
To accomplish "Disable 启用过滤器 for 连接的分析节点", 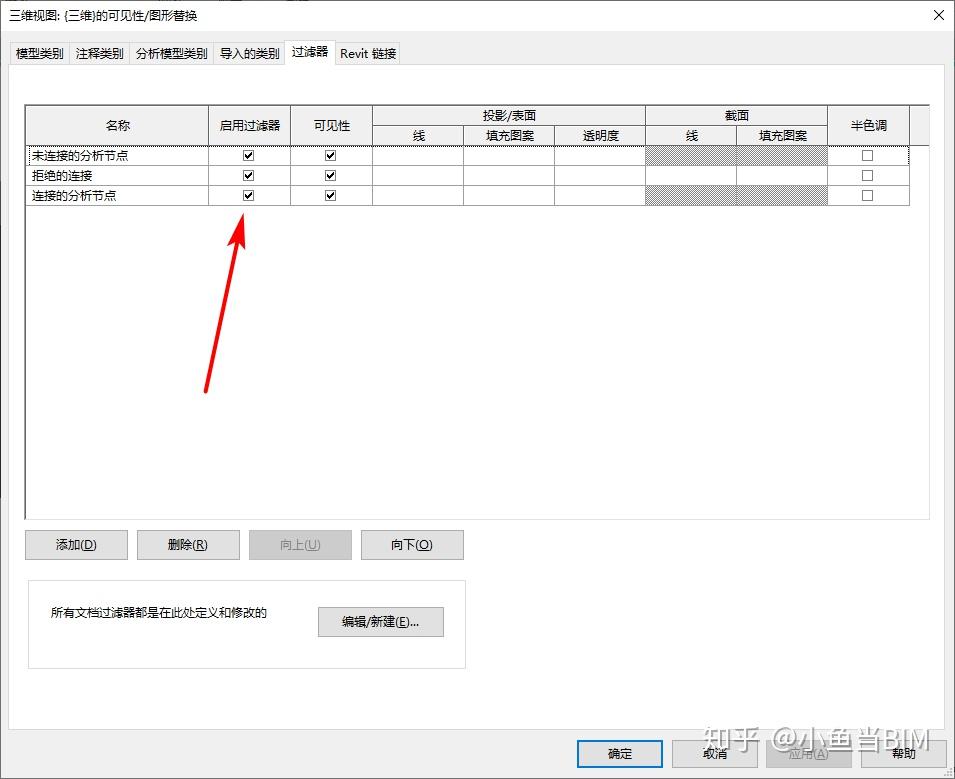I will coord(248,195).
